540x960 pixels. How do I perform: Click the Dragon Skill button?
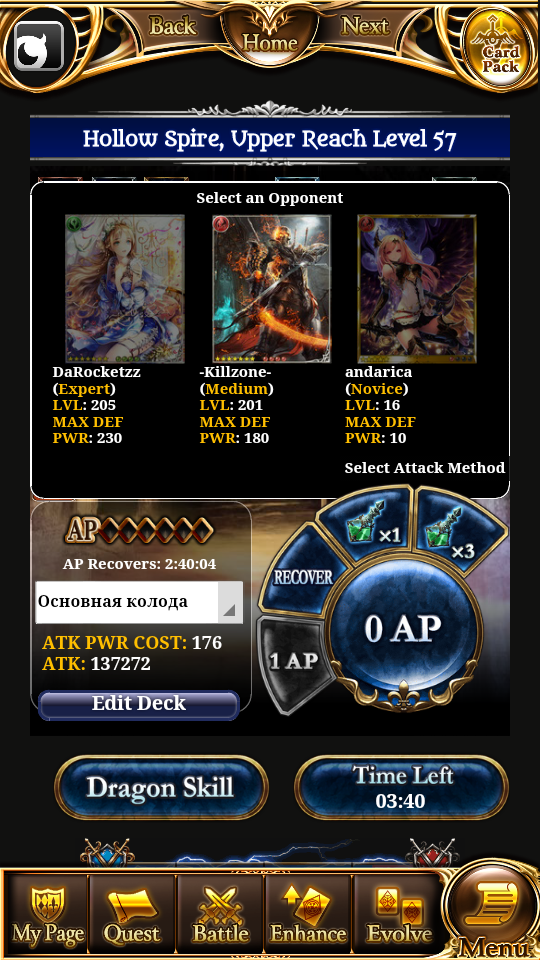click(161, 787)
